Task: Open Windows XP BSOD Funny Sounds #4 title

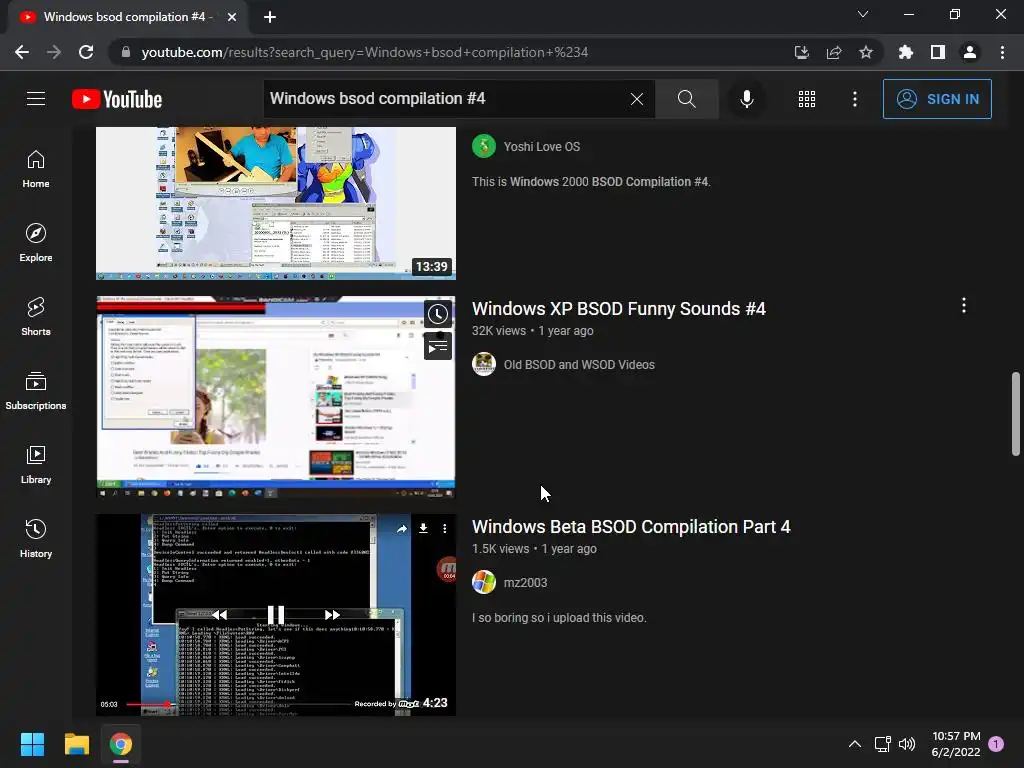Action: tap(618, 308)
